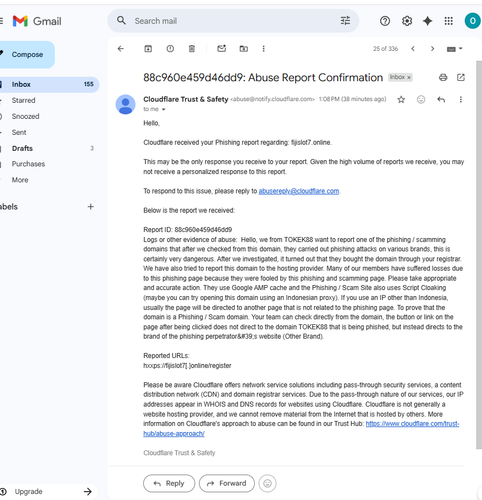
Task: Open the Snoozed folder
Action: pos(25,116)
